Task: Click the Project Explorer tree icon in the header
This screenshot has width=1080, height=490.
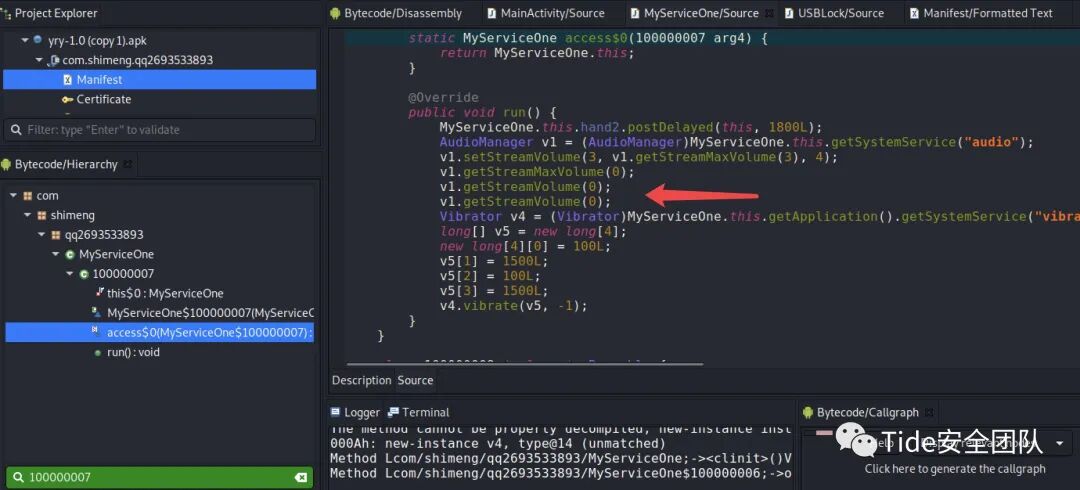Action: click(x=6, y=13)
